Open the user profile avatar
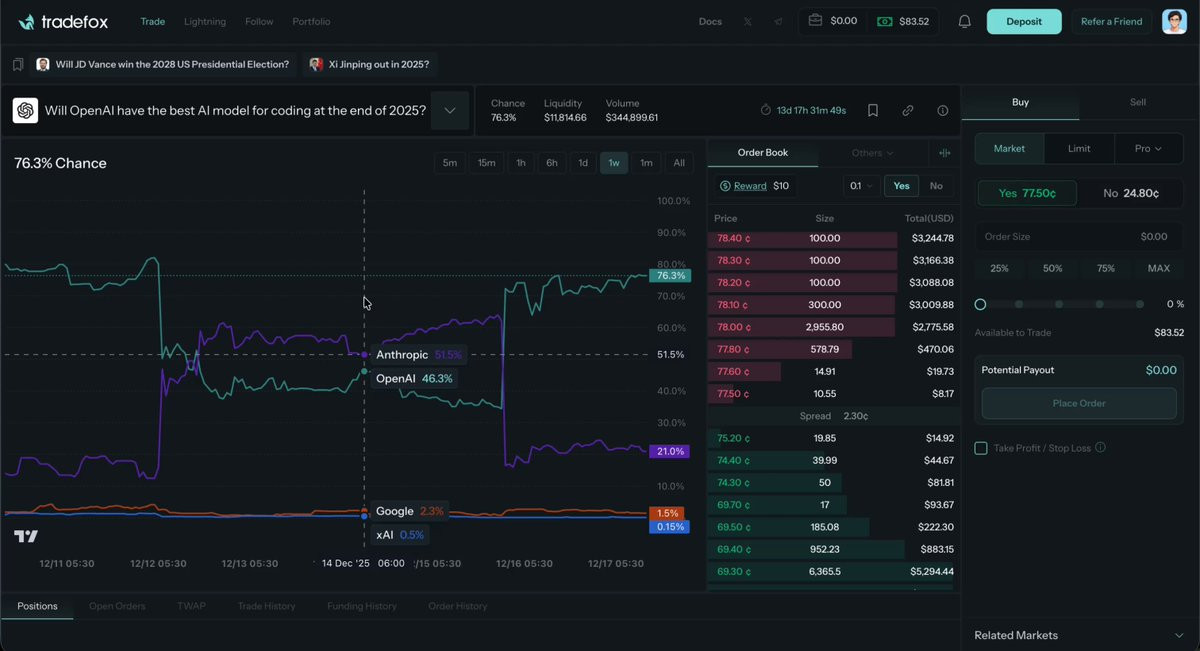Screen dimensions: 1200x651 (1174, 22)
